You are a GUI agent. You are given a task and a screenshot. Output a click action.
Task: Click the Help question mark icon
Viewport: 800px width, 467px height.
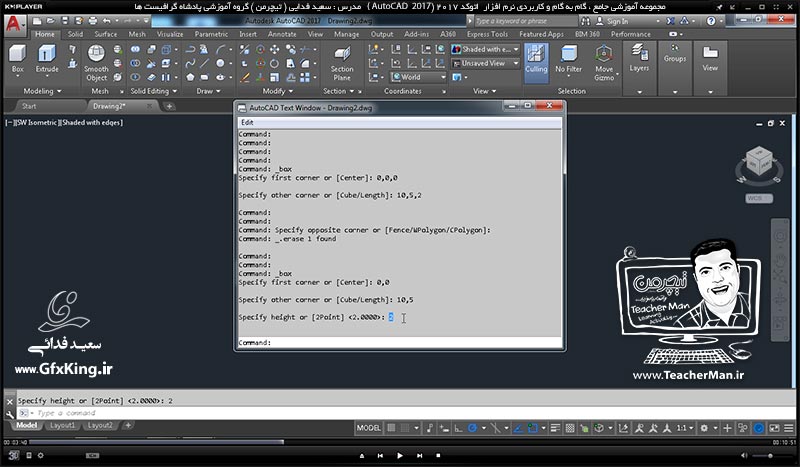pos(711,21)
